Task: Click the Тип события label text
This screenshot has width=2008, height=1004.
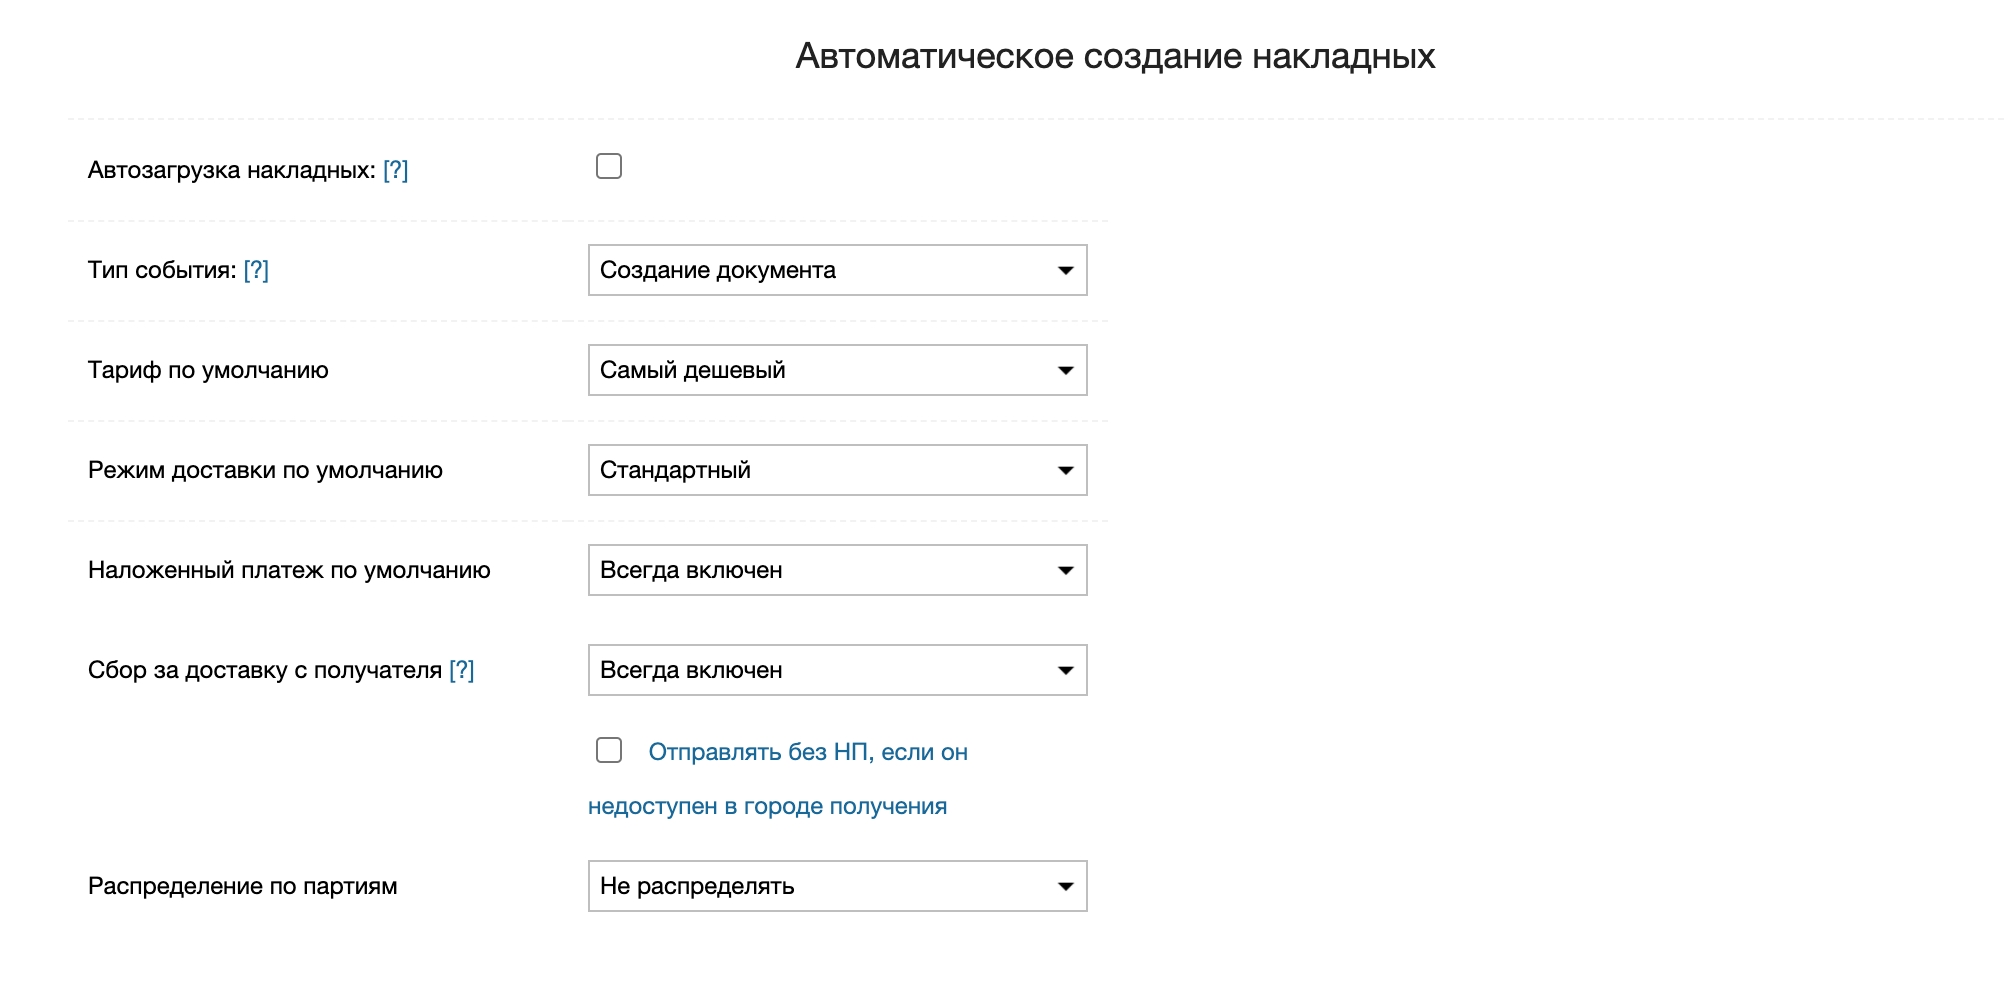Action: point(161,270)
